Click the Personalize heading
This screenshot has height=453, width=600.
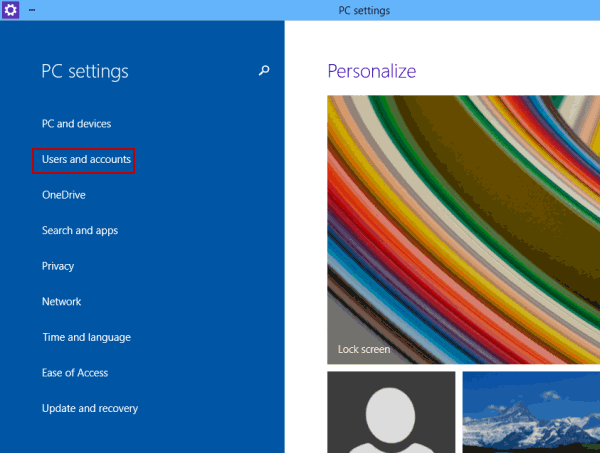coord(372,71)
